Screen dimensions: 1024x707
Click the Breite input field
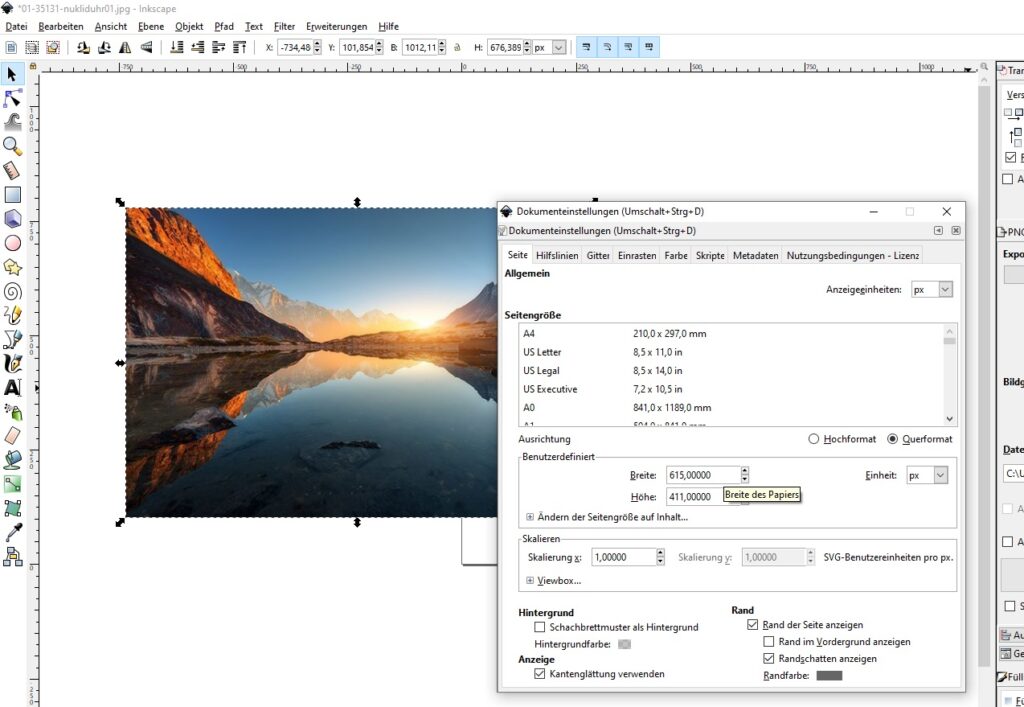pyautogui.click(x=703, y=475)
